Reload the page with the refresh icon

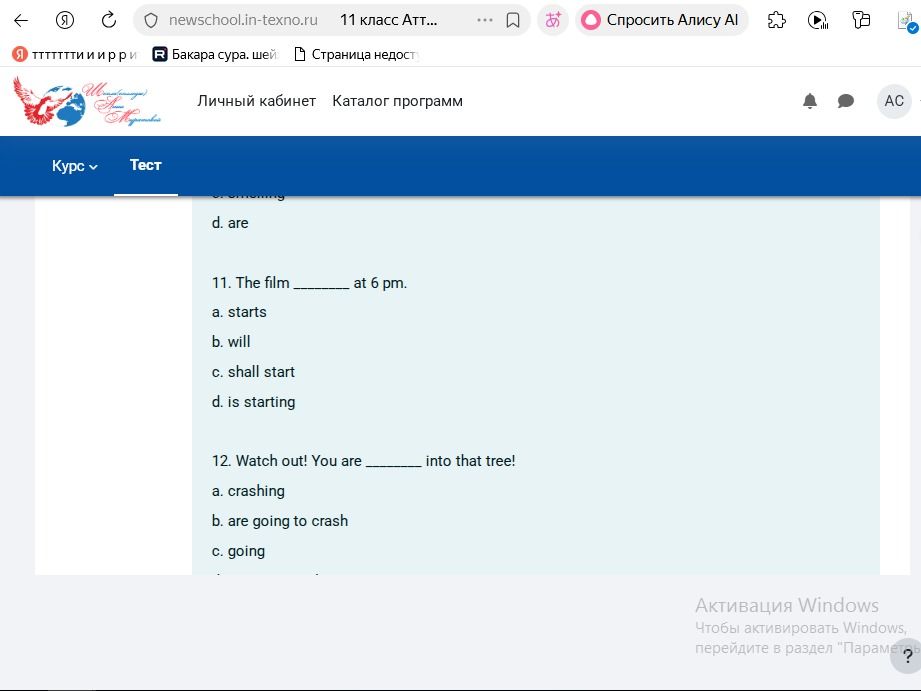109,21
